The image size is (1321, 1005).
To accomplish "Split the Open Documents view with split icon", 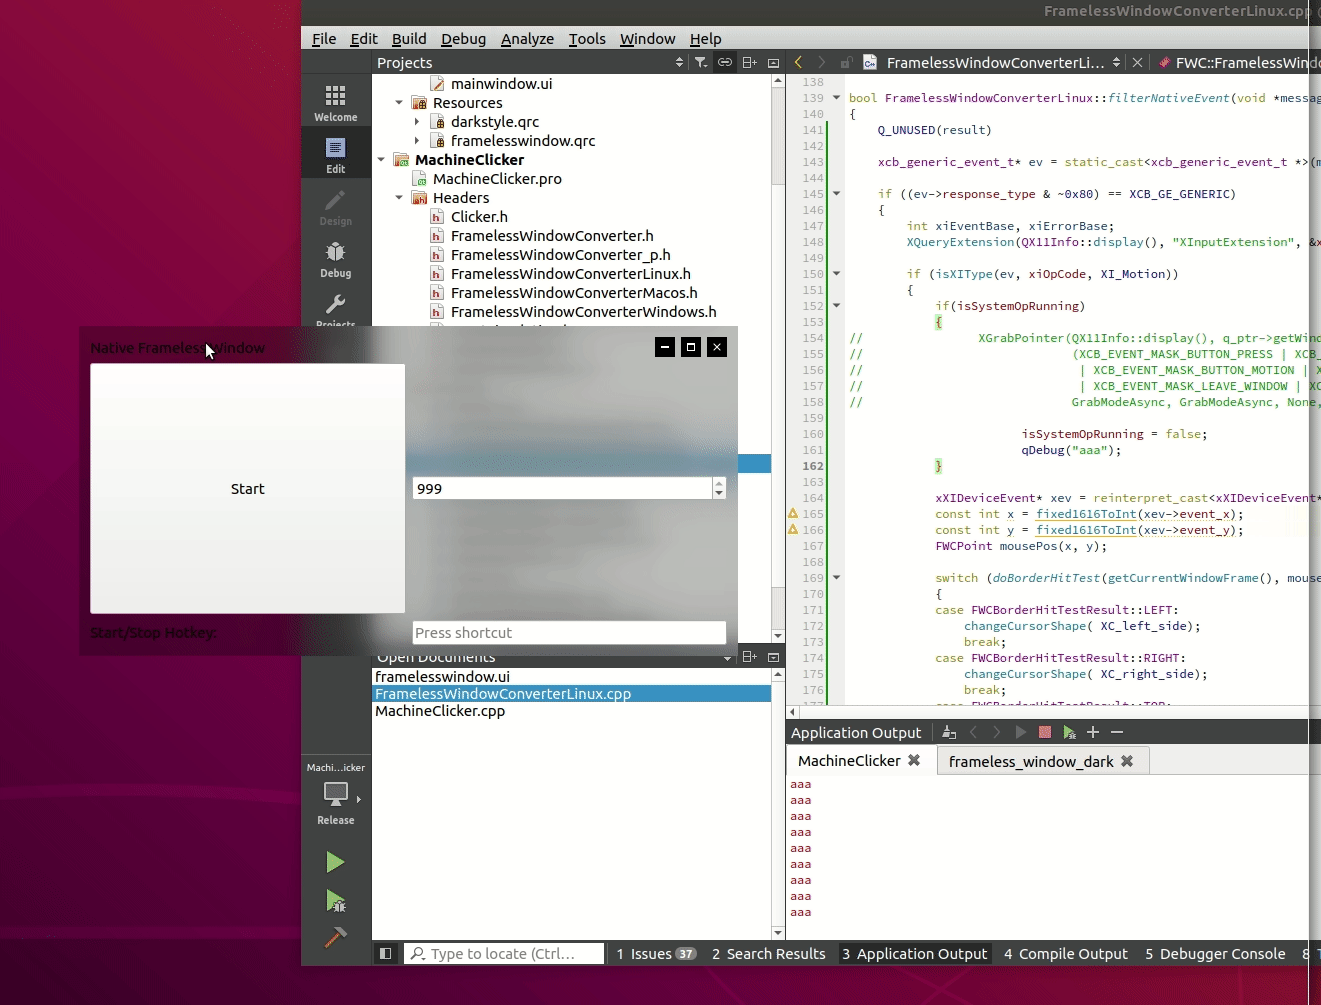I will [x=748, y=657].
